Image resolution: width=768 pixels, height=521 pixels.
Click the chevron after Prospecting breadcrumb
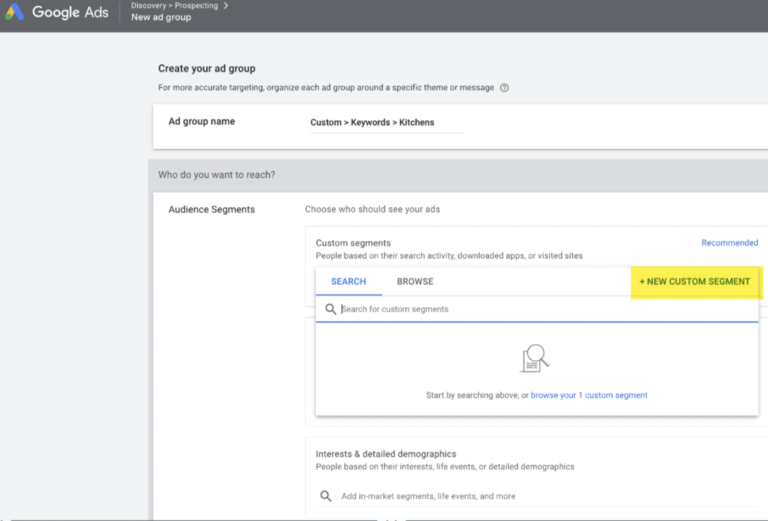tap(226, 6)
